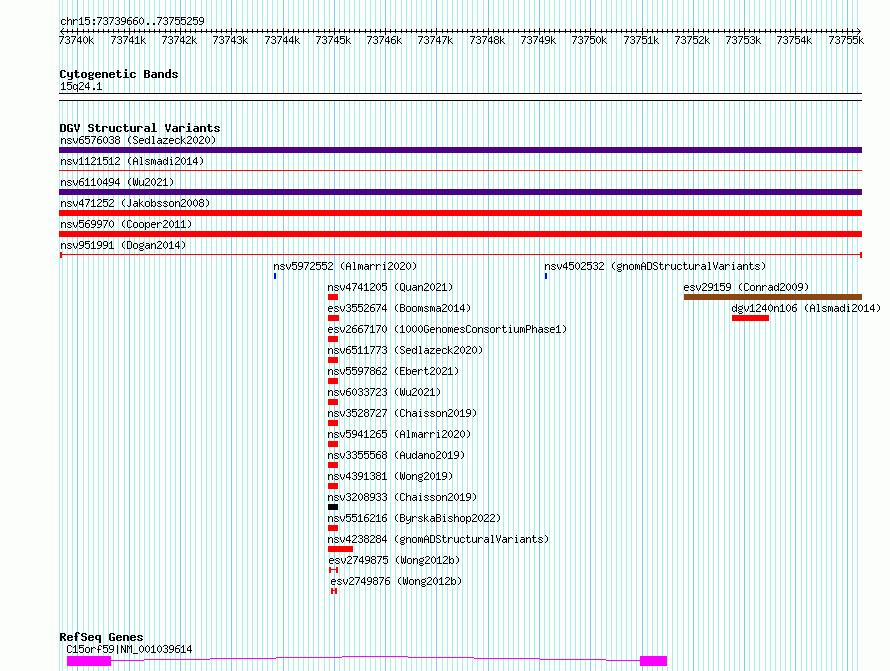This screenshot has height=671, width=890.
Task: Click the 73755k ruler tick label
Action: pyautogui.click(x=846, y=40)
